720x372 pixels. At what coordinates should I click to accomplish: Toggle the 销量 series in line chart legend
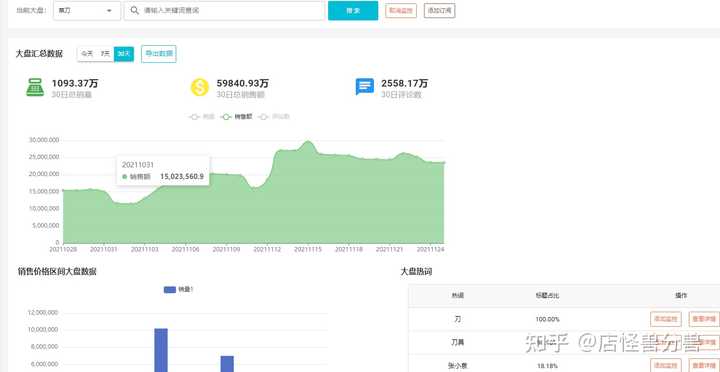202,117
